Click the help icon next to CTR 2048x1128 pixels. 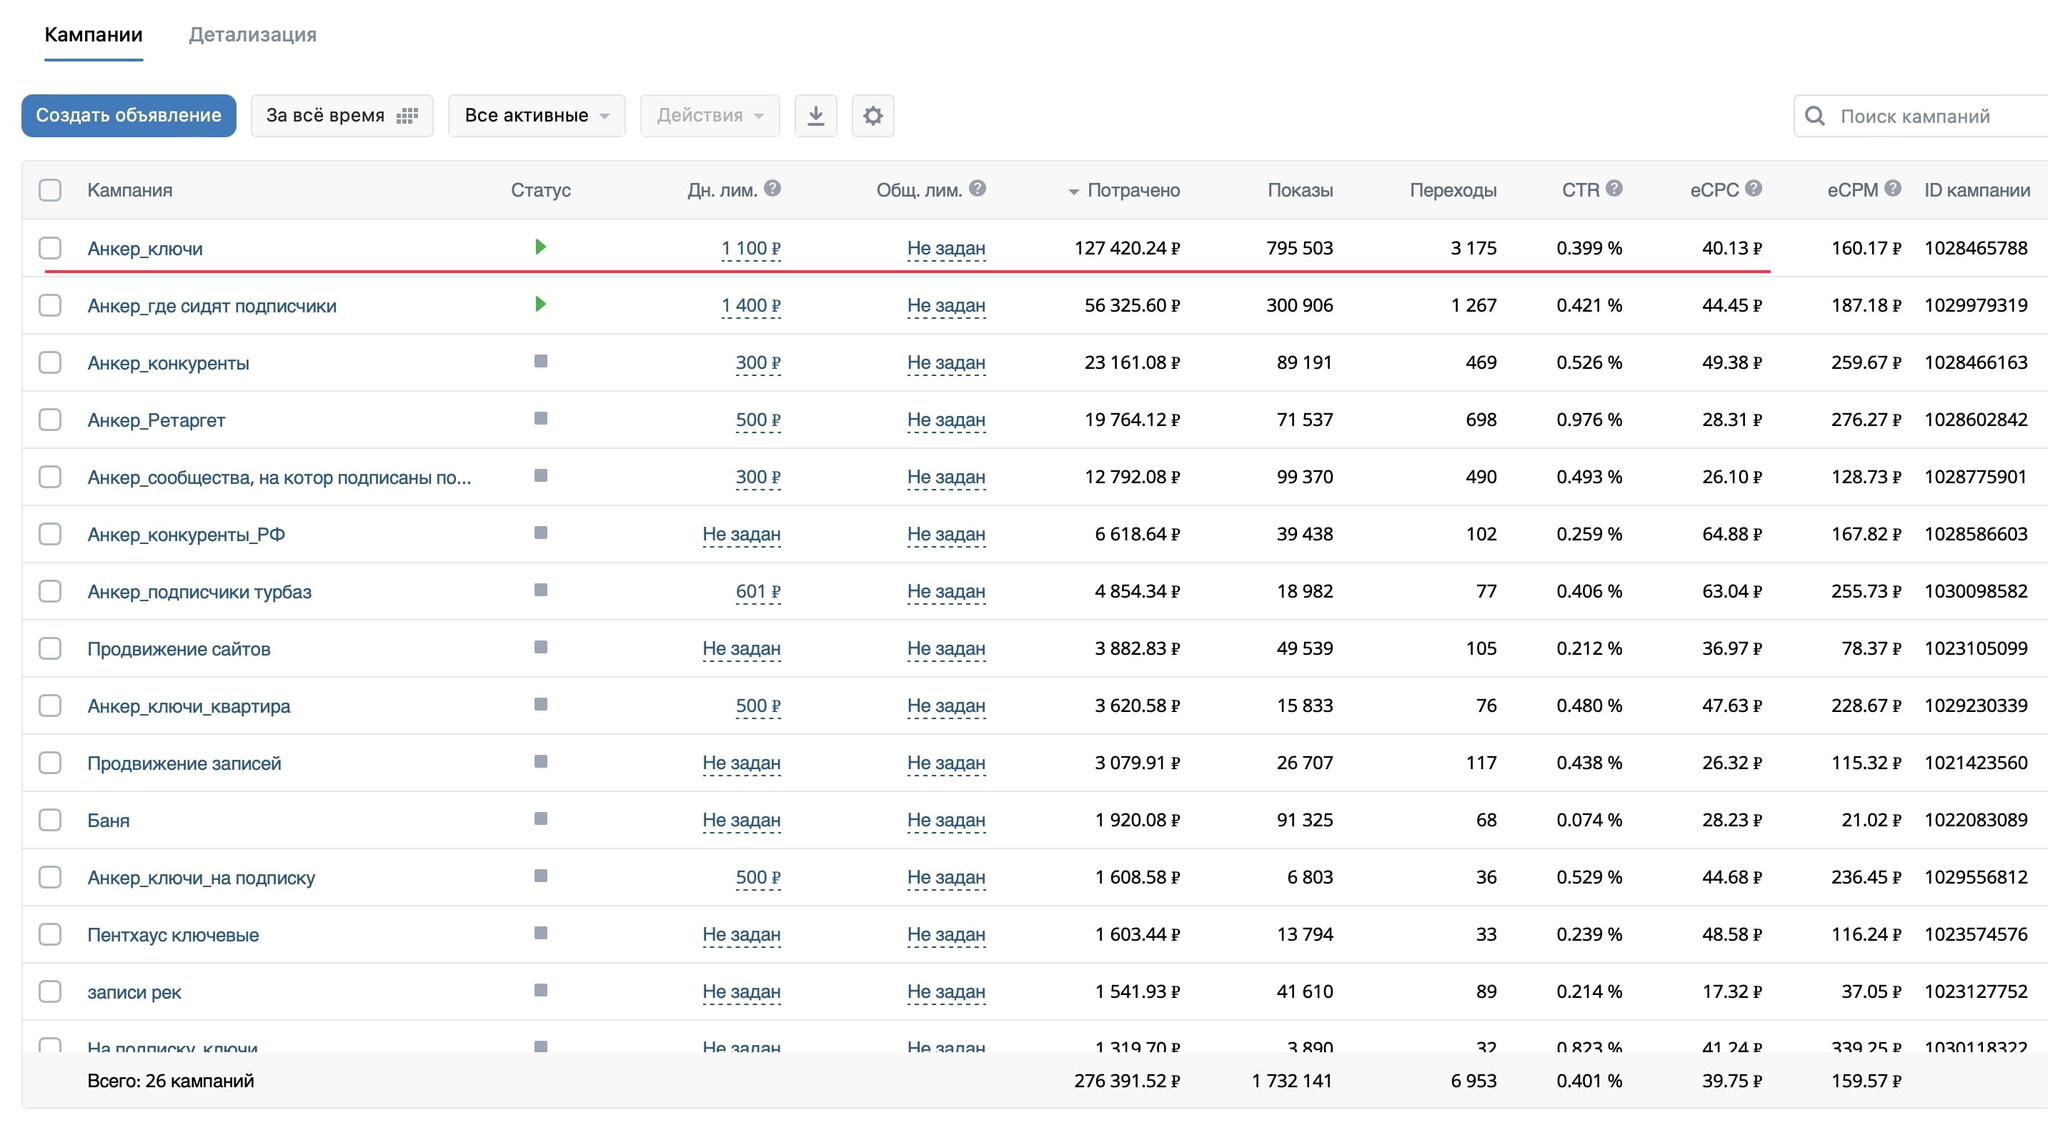click(1614, 189)
